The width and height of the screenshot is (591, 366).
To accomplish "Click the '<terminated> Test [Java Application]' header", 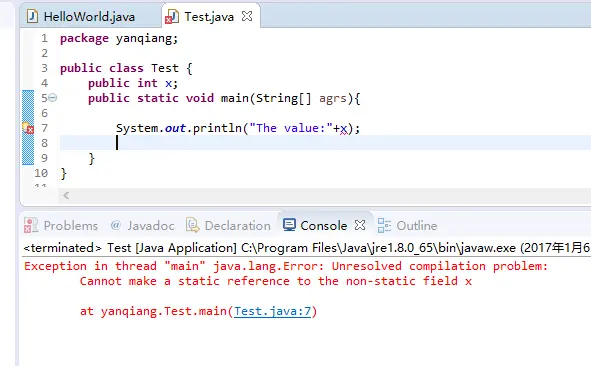I will pos(307,248).
